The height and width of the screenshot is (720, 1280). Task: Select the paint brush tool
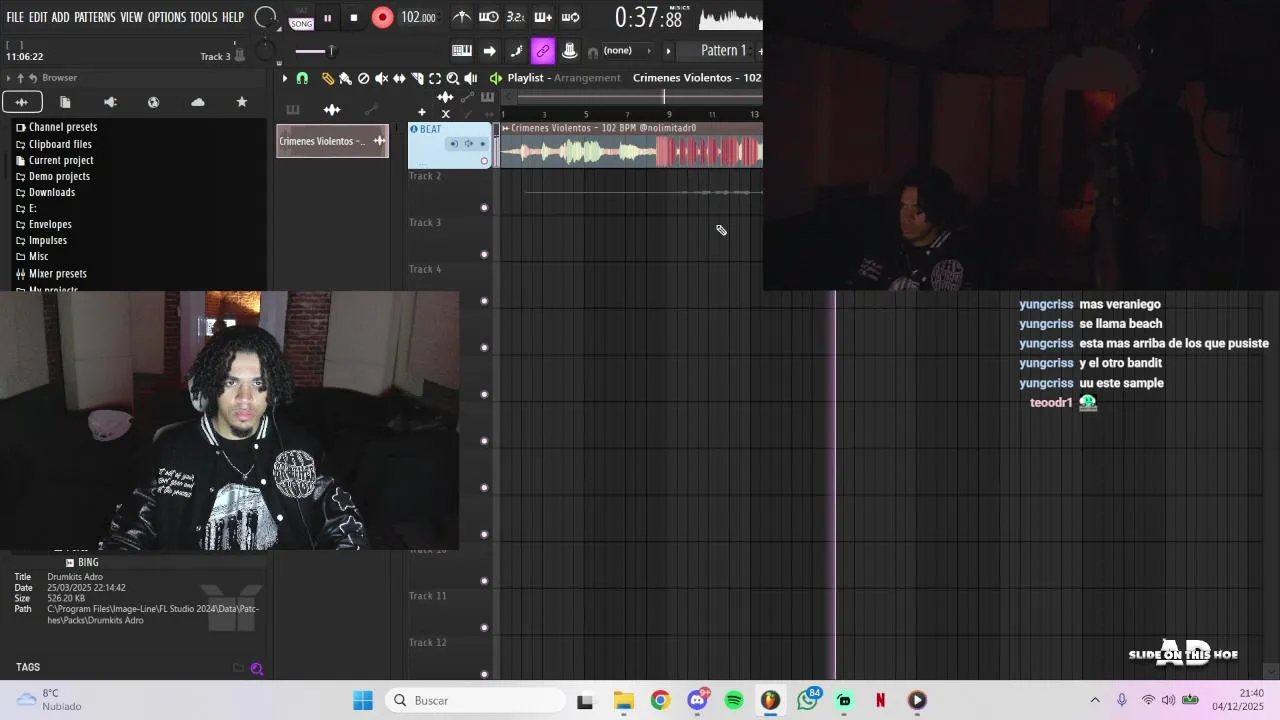345,78
